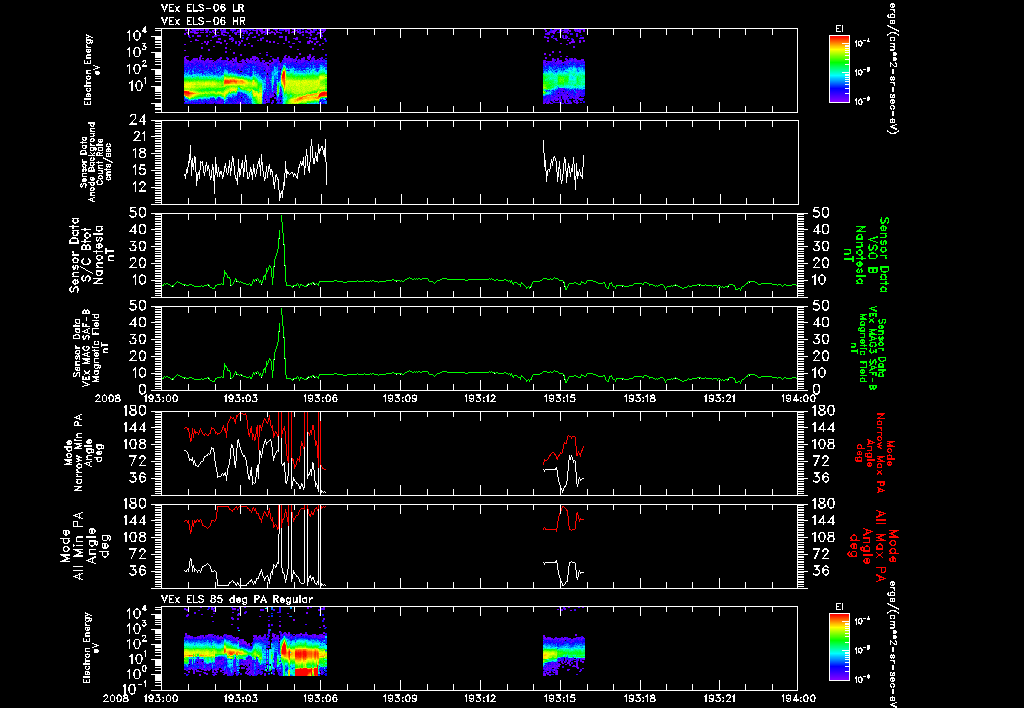
Task: Click the 193:15 spectrogram patch in top panel
Action: 564,69
